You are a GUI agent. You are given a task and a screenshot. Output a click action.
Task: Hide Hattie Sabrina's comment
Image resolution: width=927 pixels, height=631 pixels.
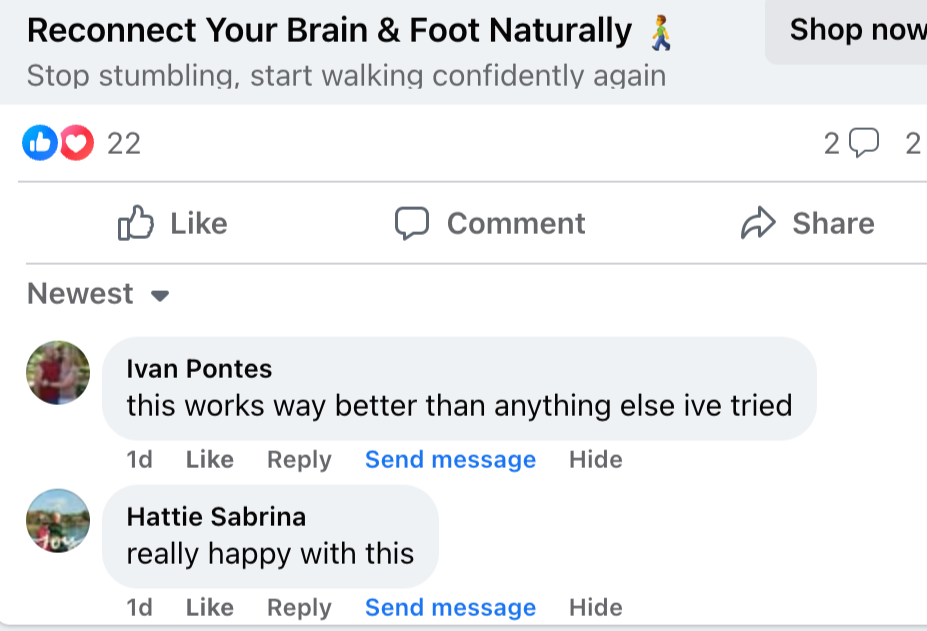pos(596,608)
